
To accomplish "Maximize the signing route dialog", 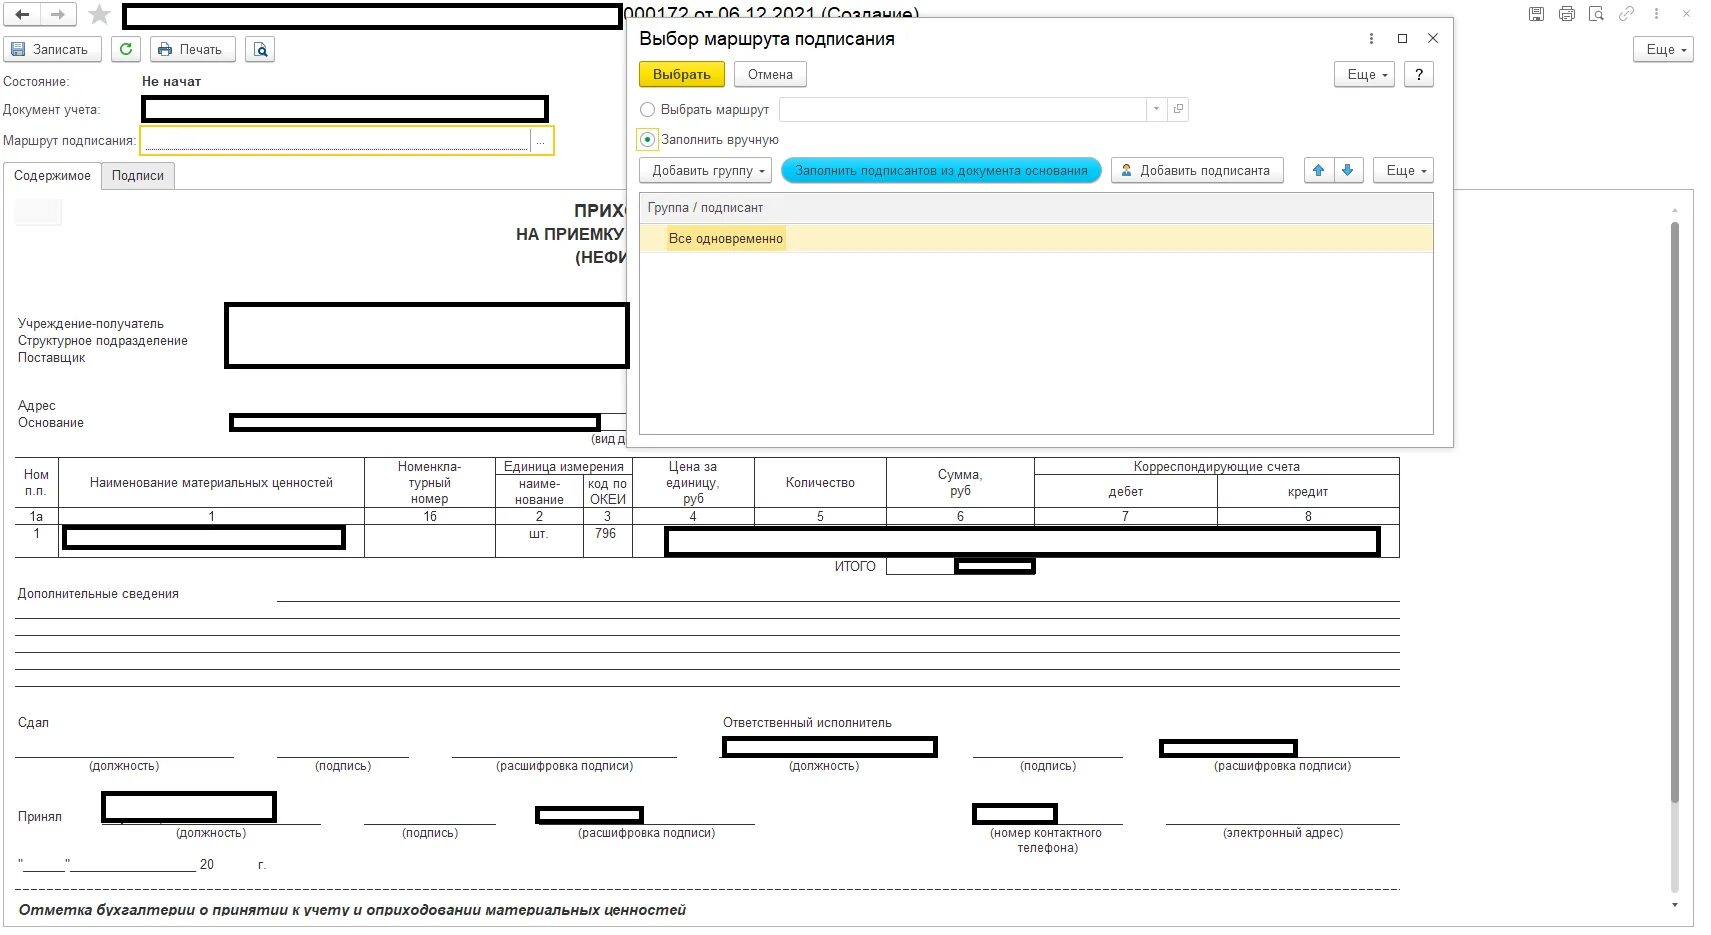I will [x=1402, y=39].
